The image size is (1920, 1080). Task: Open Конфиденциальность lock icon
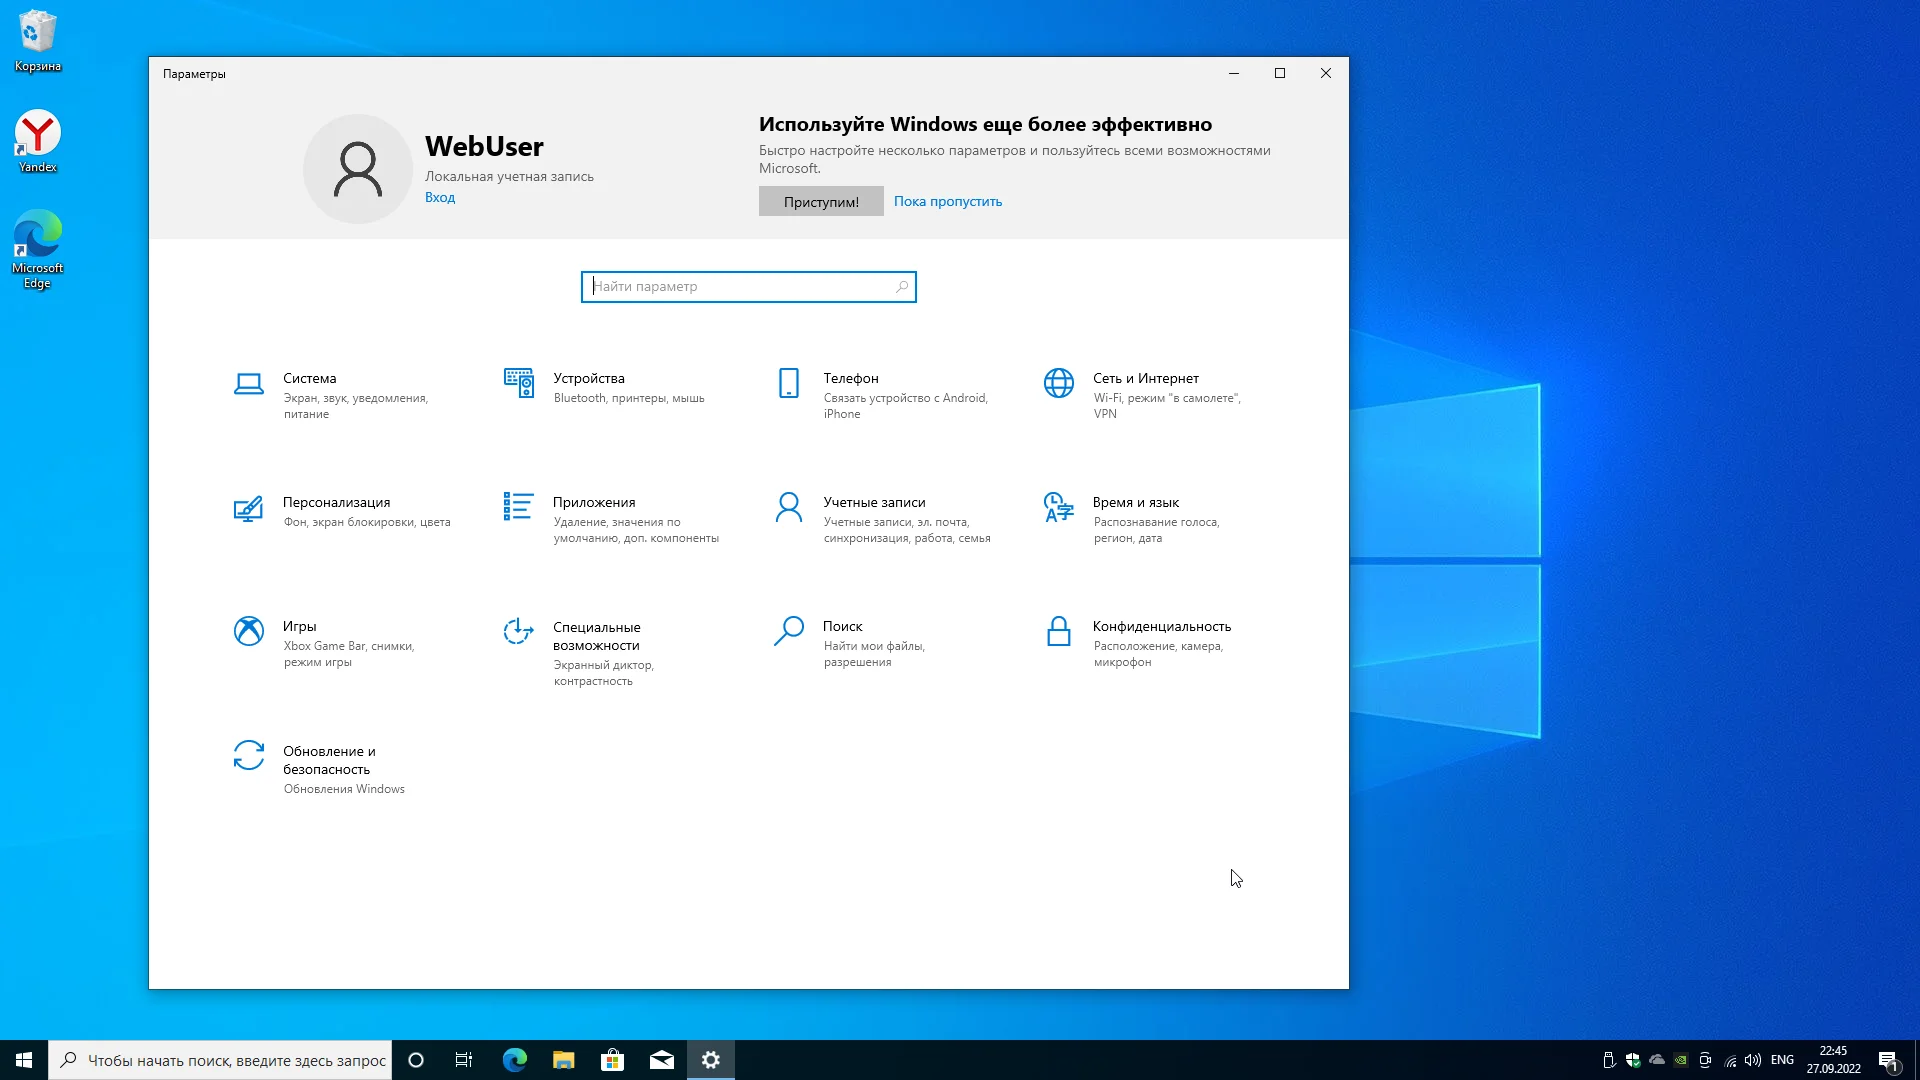(1058, 631)
